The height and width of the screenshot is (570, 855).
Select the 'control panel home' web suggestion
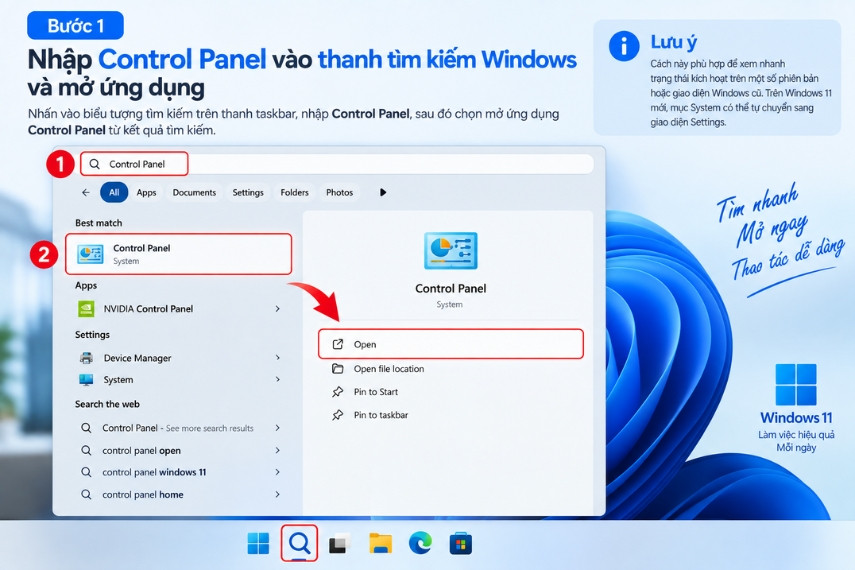(143, 495)
